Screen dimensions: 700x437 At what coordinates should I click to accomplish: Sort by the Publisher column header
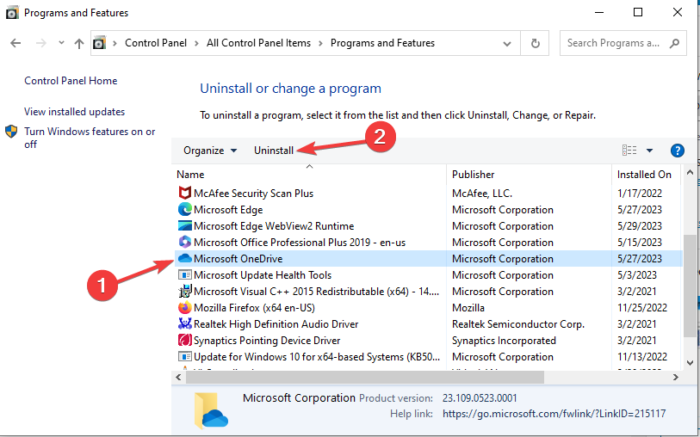(473, 174)
